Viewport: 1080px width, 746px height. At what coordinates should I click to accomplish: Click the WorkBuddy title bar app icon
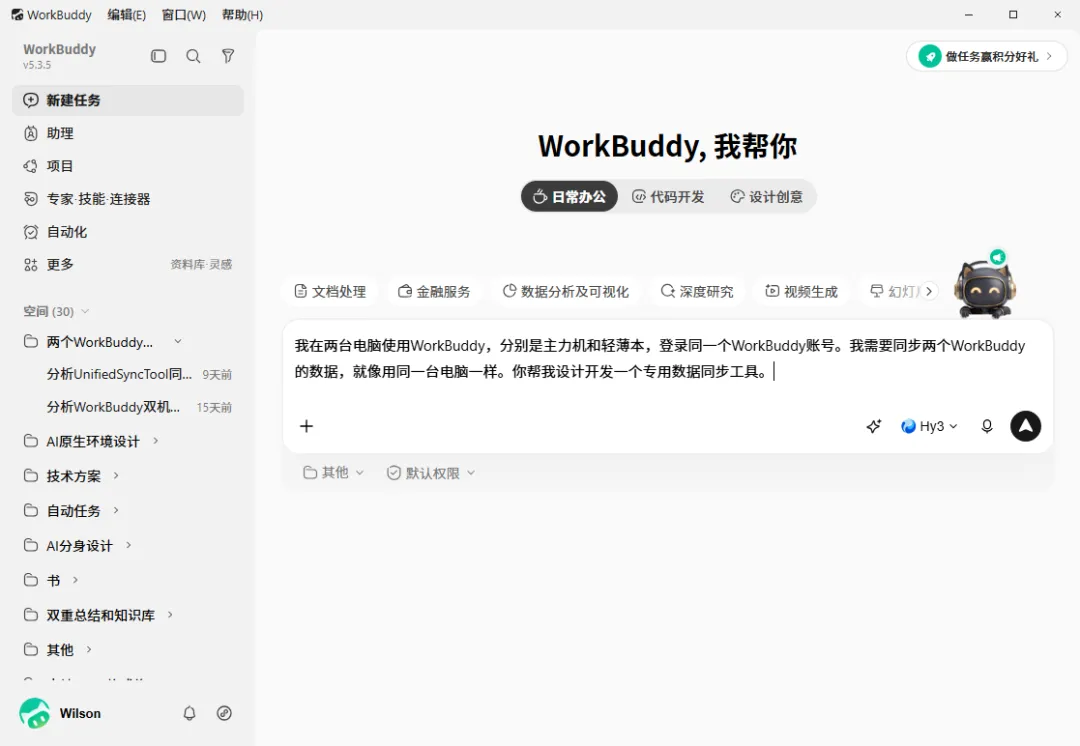tap(17, 14)
